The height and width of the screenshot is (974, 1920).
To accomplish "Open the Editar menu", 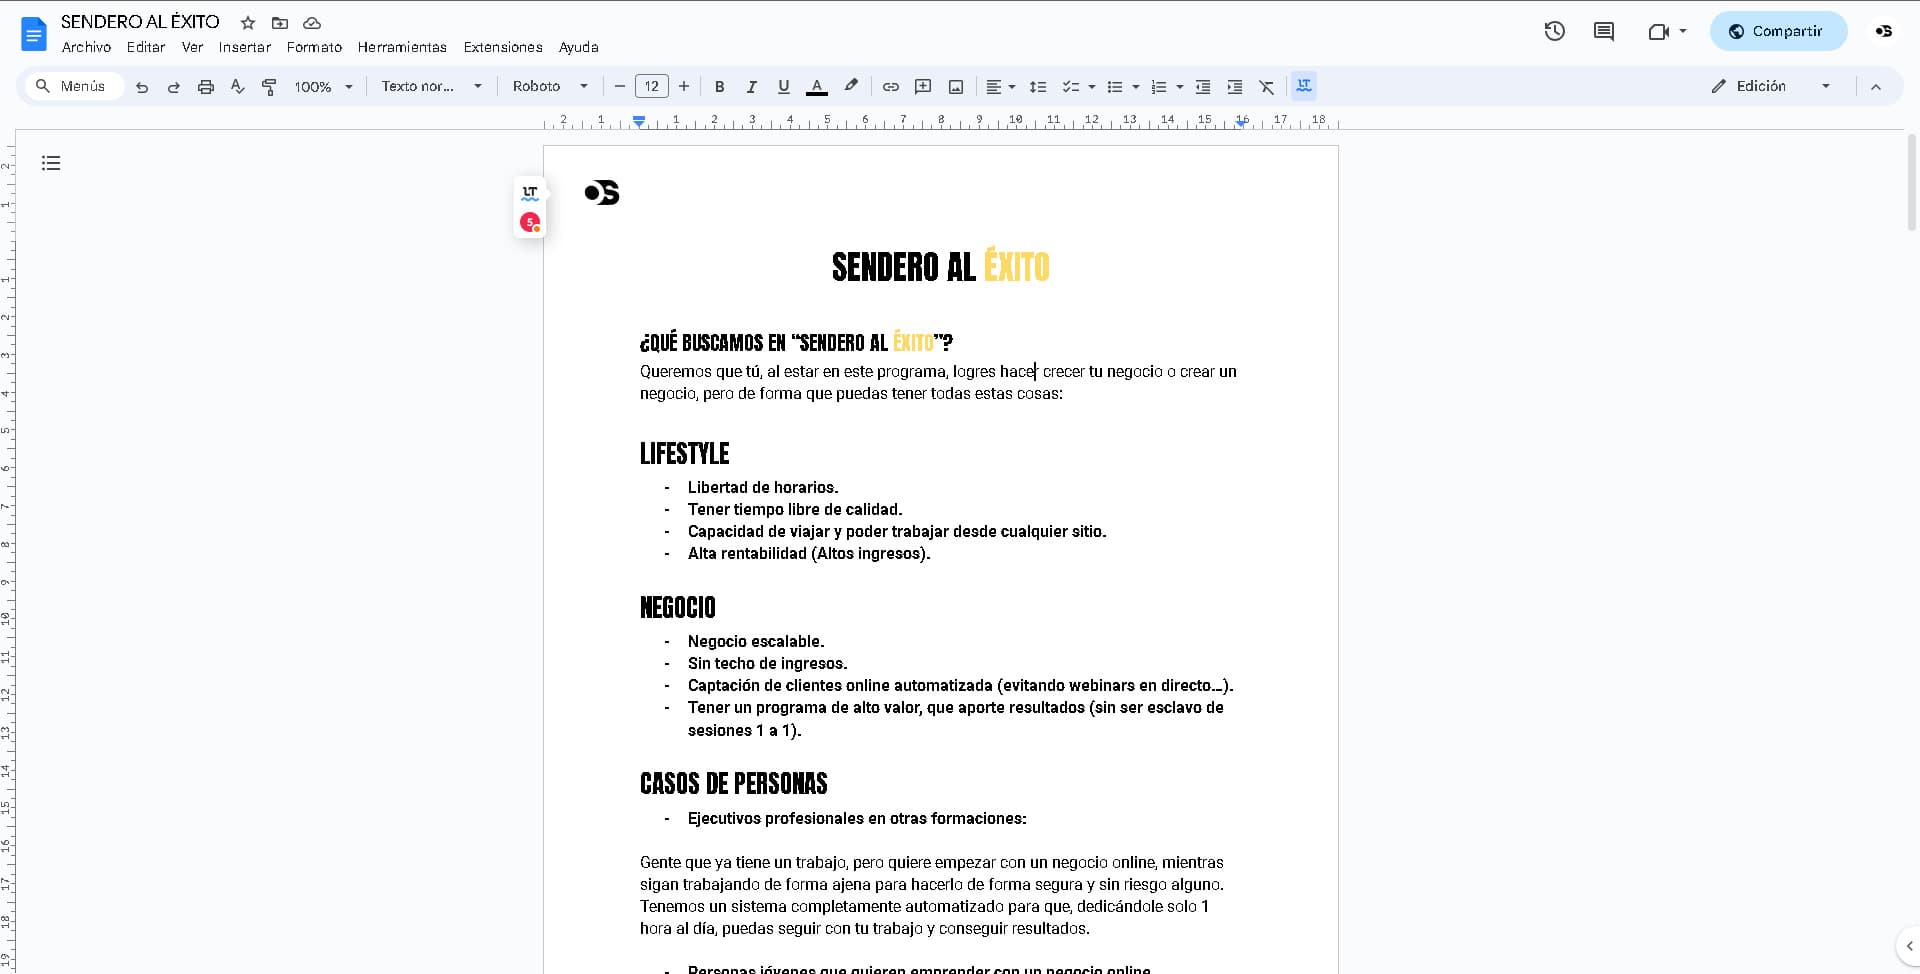I will [x=146, y=47].
